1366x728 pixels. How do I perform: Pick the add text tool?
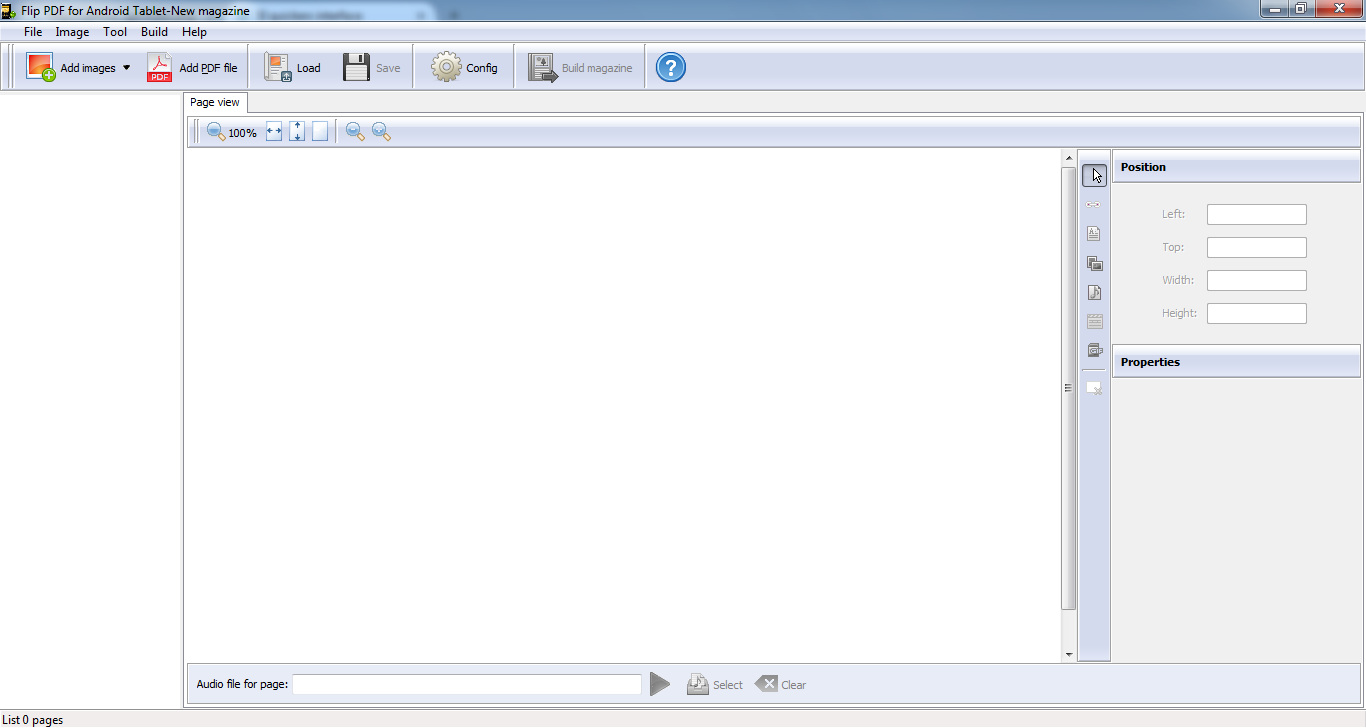coord(1094,233)
